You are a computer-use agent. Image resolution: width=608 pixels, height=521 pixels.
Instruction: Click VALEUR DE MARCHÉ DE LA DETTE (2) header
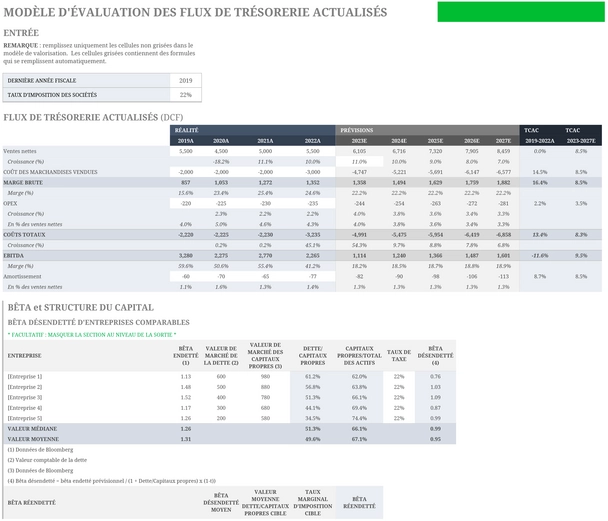[x=221, y=356]
